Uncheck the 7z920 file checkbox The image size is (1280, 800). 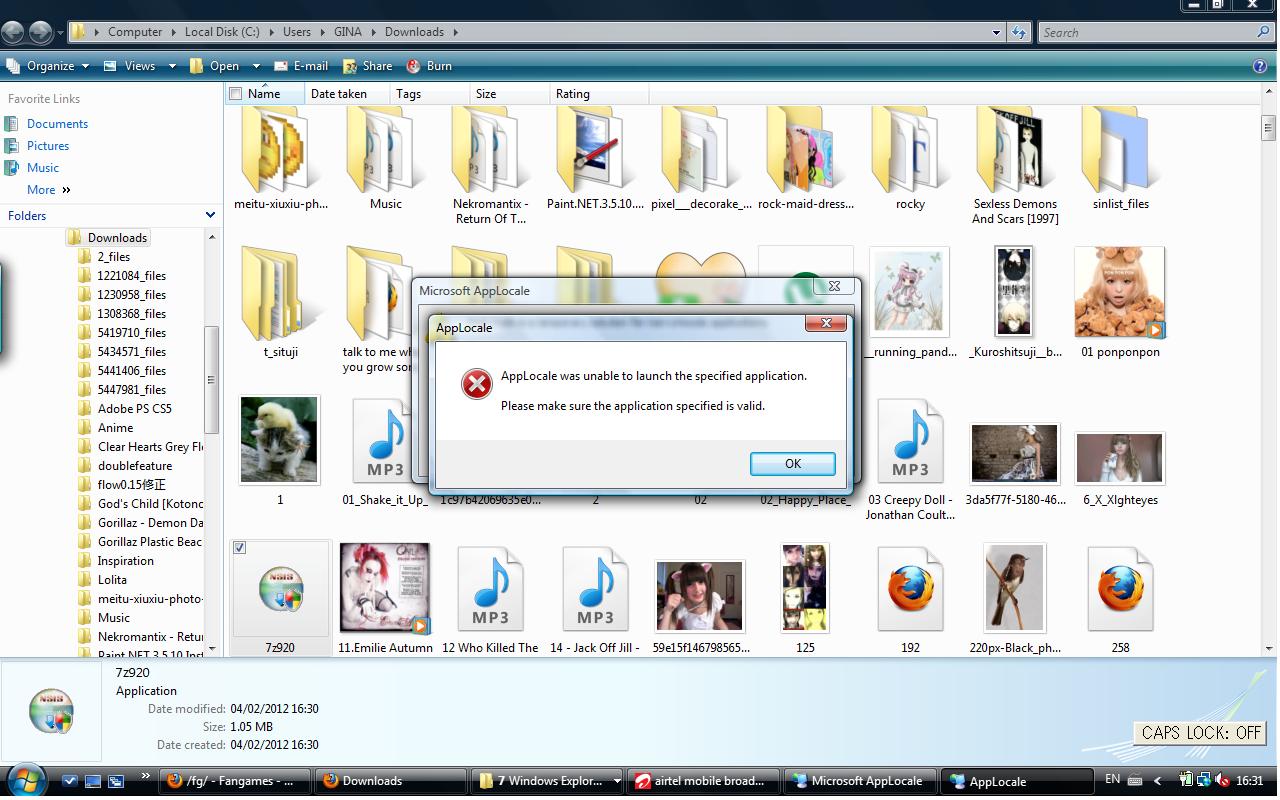pos(239,548)
